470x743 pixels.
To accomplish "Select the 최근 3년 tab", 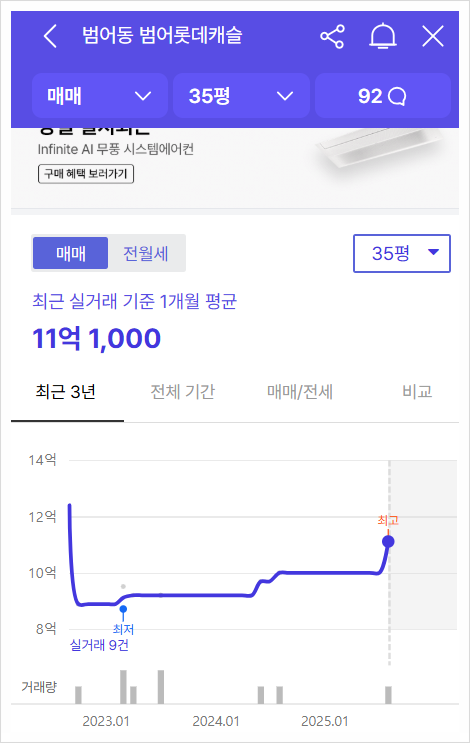I will [x=66, y=392].
